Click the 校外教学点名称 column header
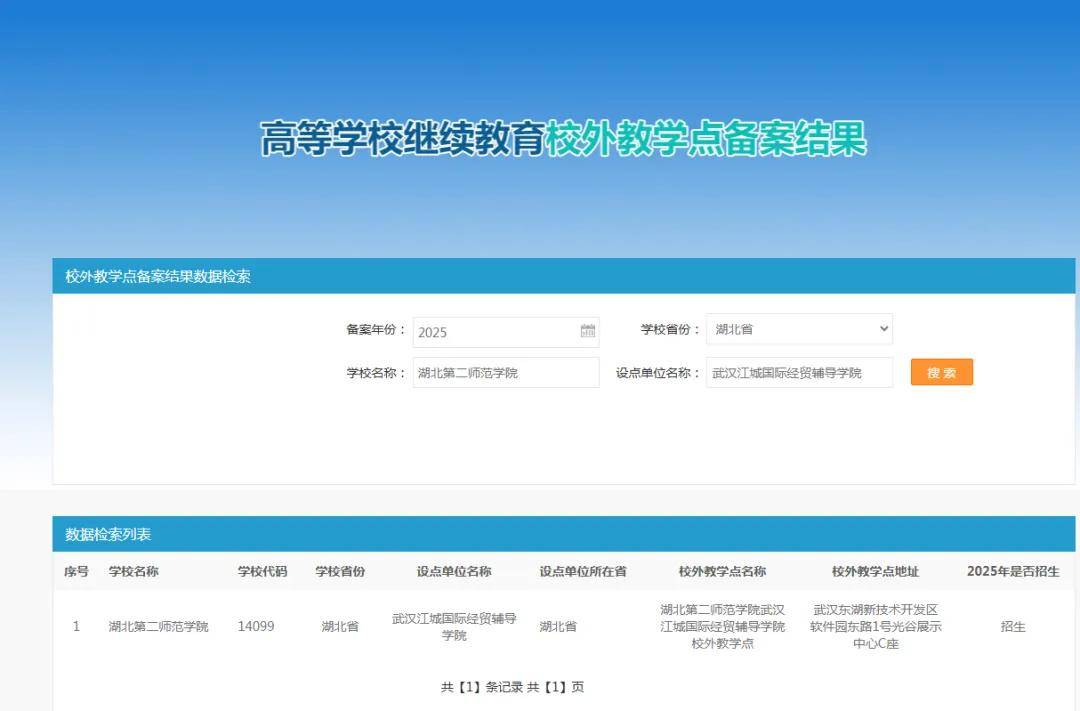The width and height of the screenshot is (1080, 711). (x=723, y=571)
